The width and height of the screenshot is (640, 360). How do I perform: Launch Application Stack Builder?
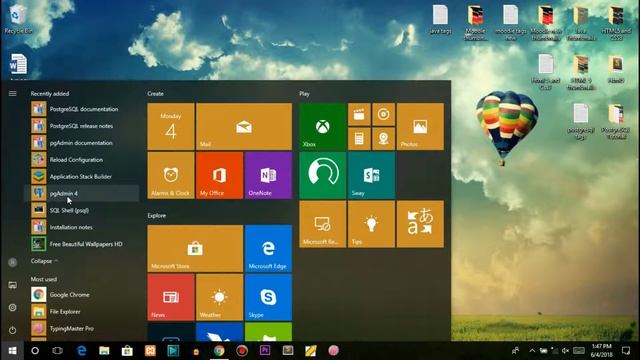(82, 176)
